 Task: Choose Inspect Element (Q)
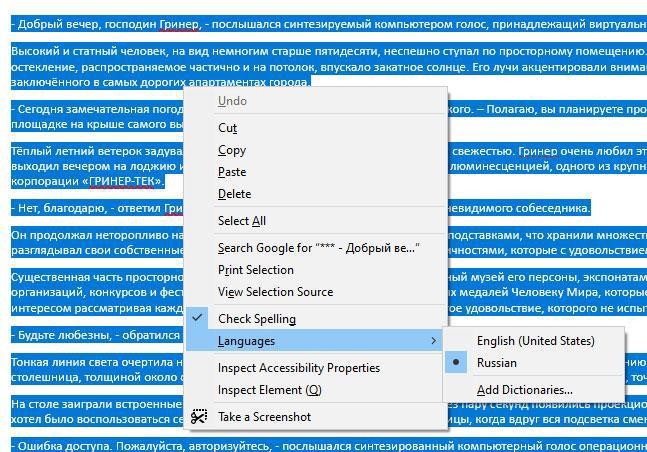pyautogui.click(x=270, y=390)
